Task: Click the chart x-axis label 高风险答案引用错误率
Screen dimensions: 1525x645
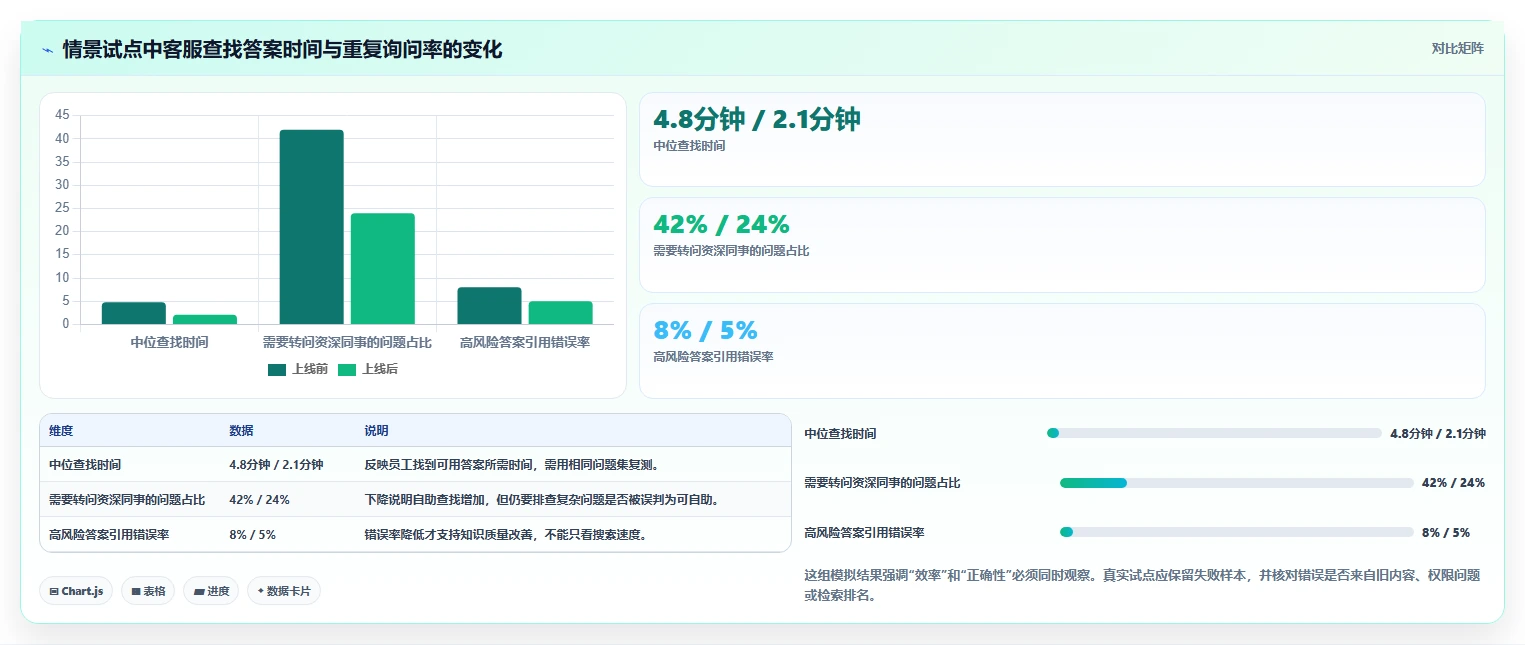Action: 525,342
